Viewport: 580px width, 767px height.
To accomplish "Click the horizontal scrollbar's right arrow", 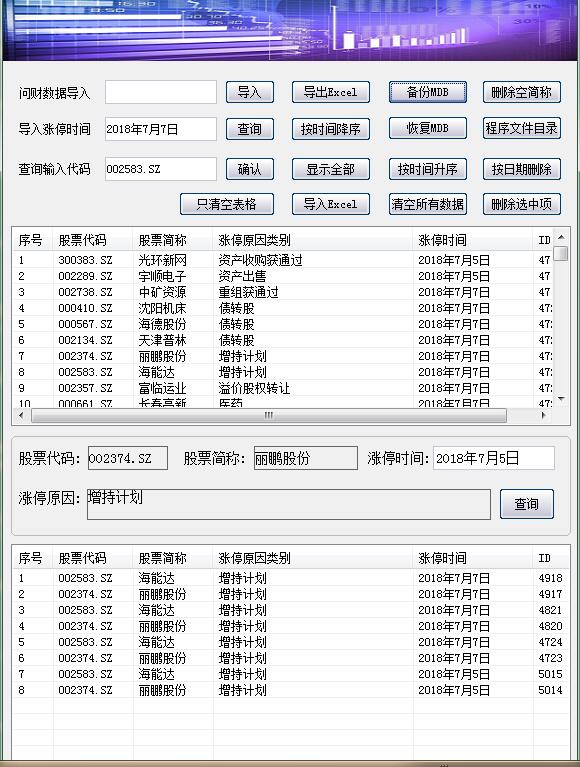I will coord(543,415).
